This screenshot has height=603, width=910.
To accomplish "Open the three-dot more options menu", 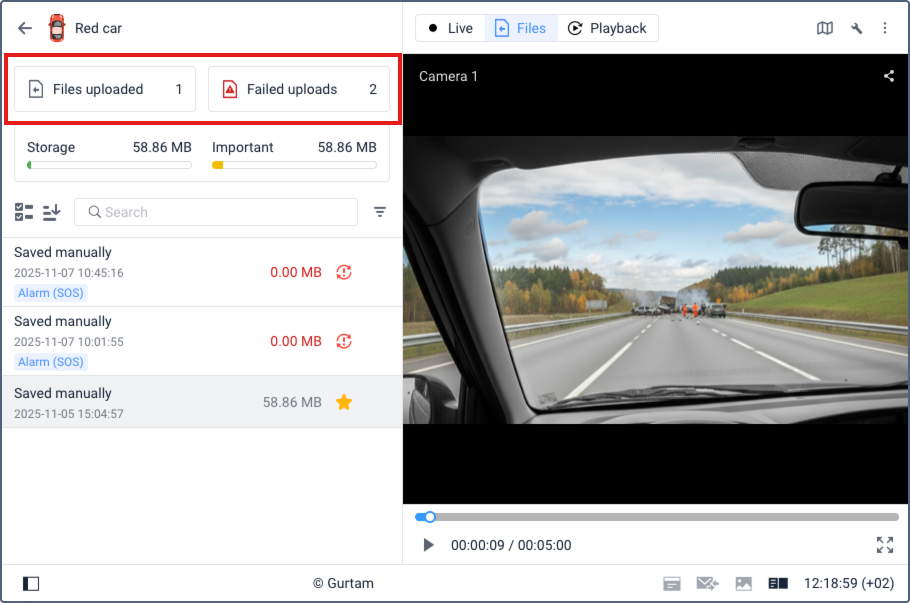I will pos(885,28).
